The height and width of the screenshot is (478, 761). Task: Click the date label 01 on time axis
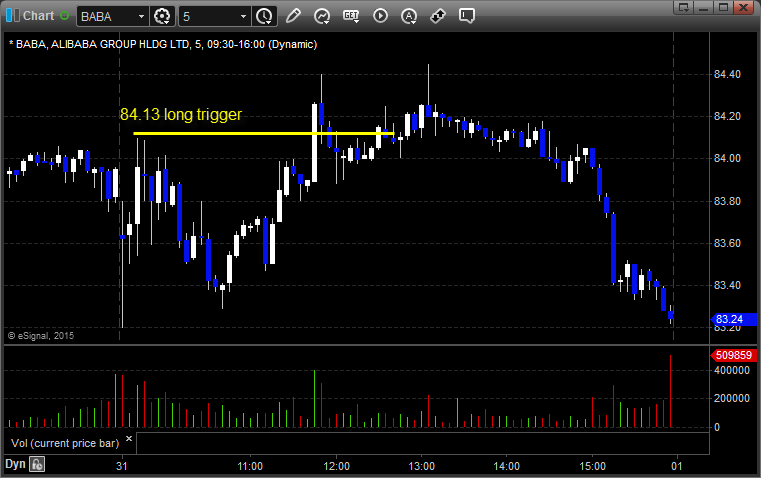tap(677, 466)
